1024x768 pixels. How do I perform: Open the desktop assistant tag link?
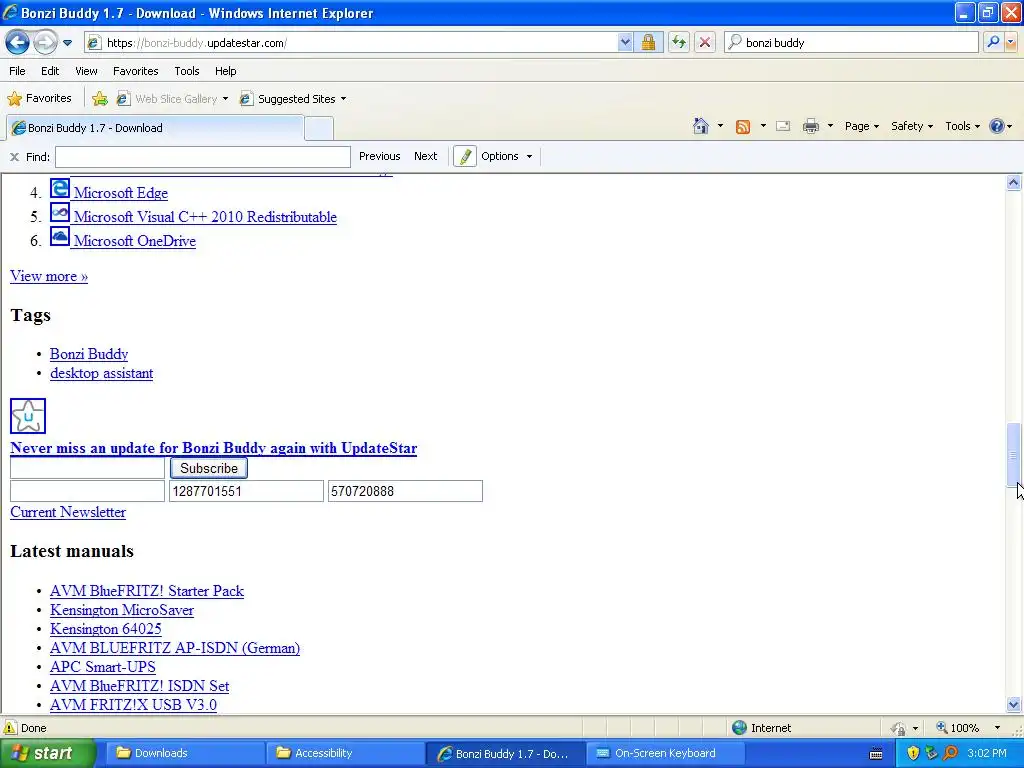click(x=101, y=373)
